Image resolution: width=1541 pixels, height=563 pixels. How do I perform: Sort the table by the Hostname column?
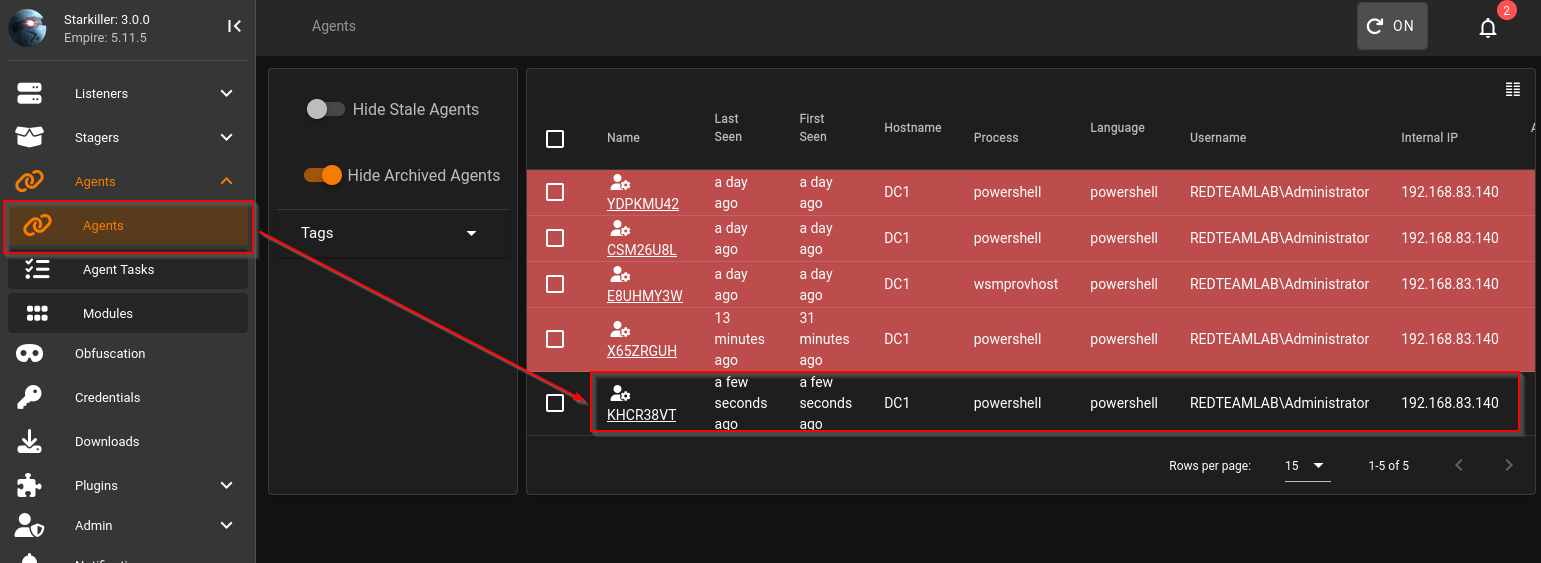913,128
